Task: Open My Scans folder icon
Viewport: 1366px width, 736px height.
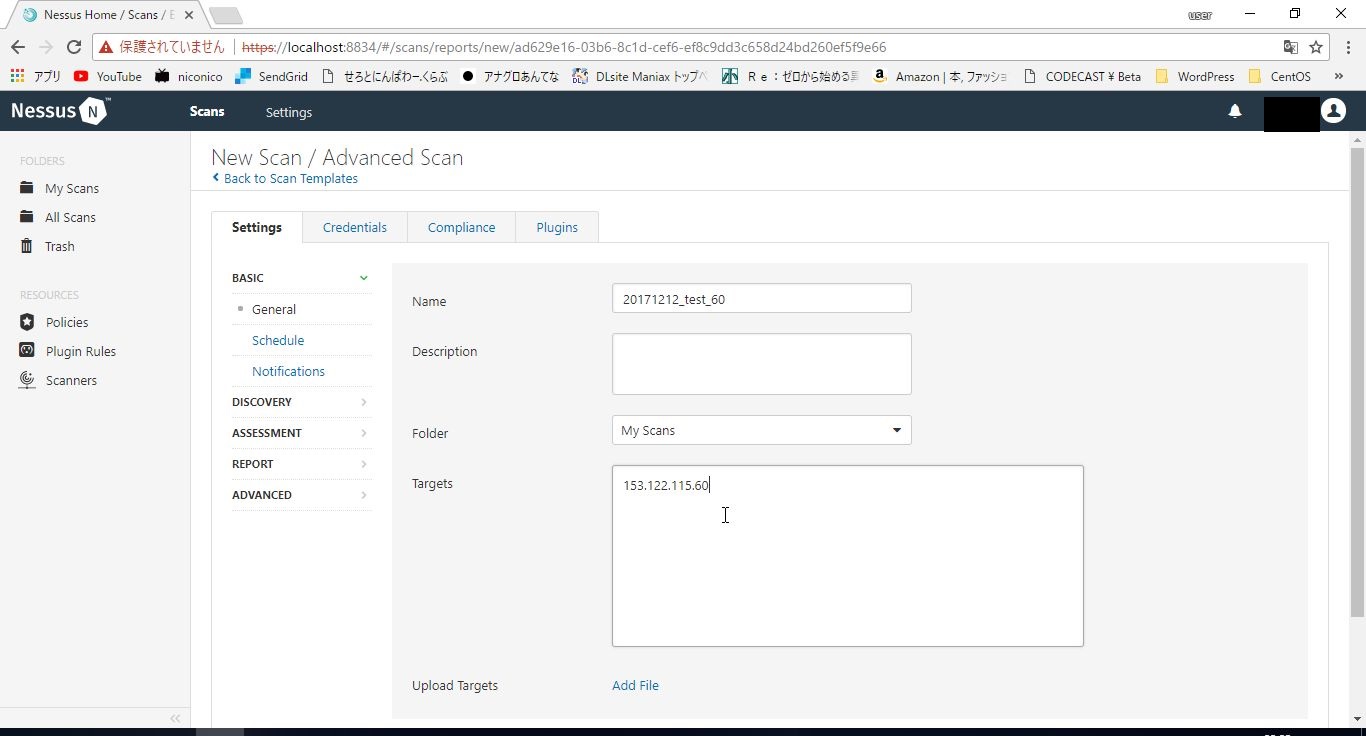Action: [27, 188]
